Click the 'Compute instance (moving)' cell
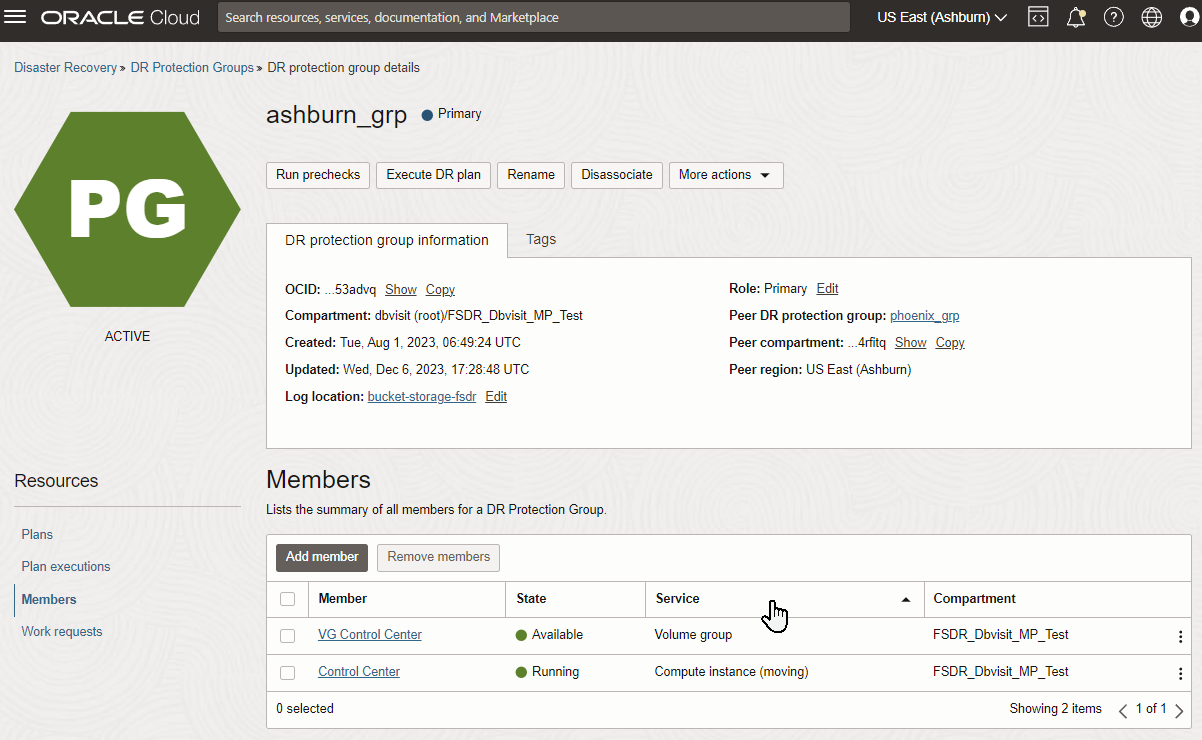Image resolution: width=1202 pixels, height=740 pixels. (x=731, y=672)
